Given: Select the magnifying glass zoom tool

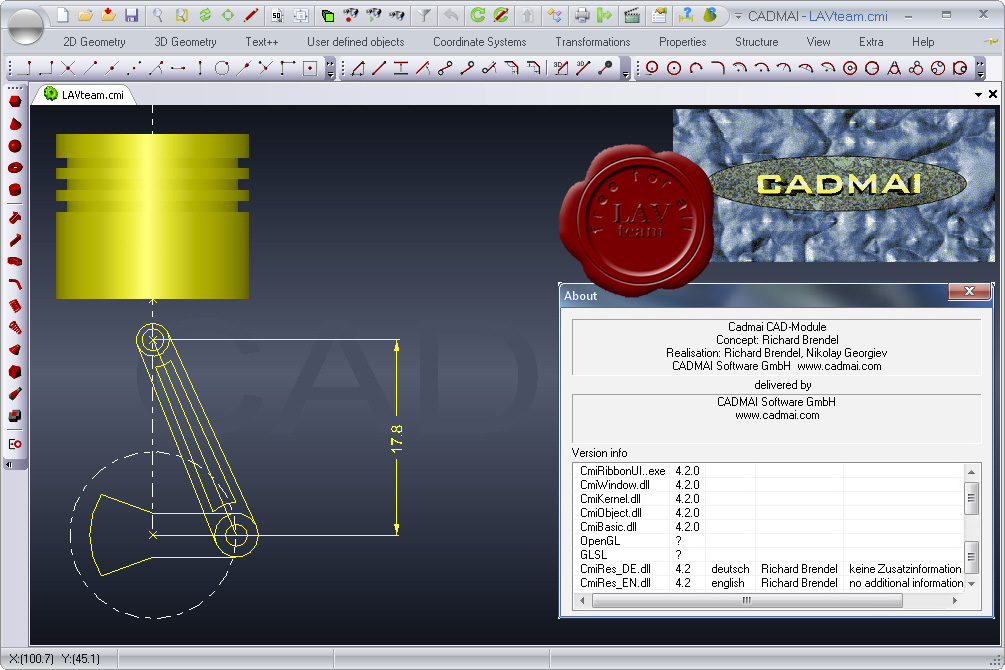Looking at the screenshot, I should click(x=158, y=15).
